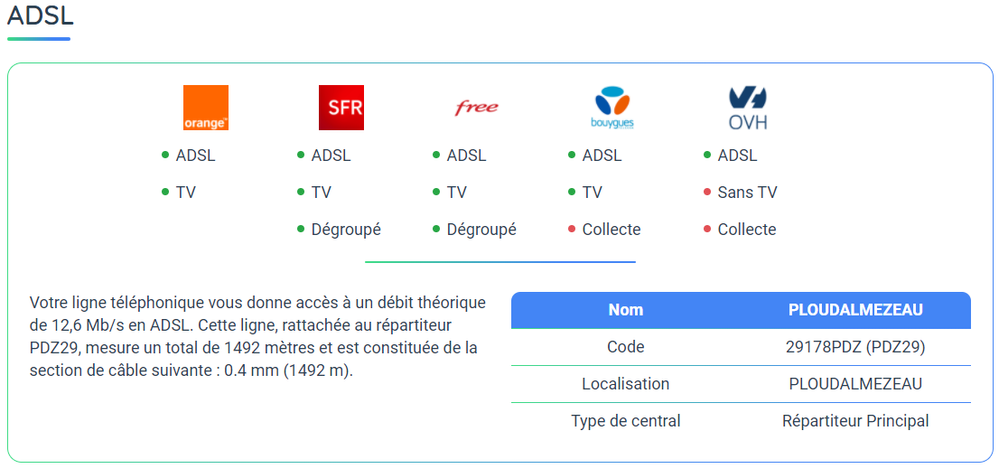This screenshot has width=999, height=470.
Task: Click the OVH Collecte label
Action: coord(746,229)
